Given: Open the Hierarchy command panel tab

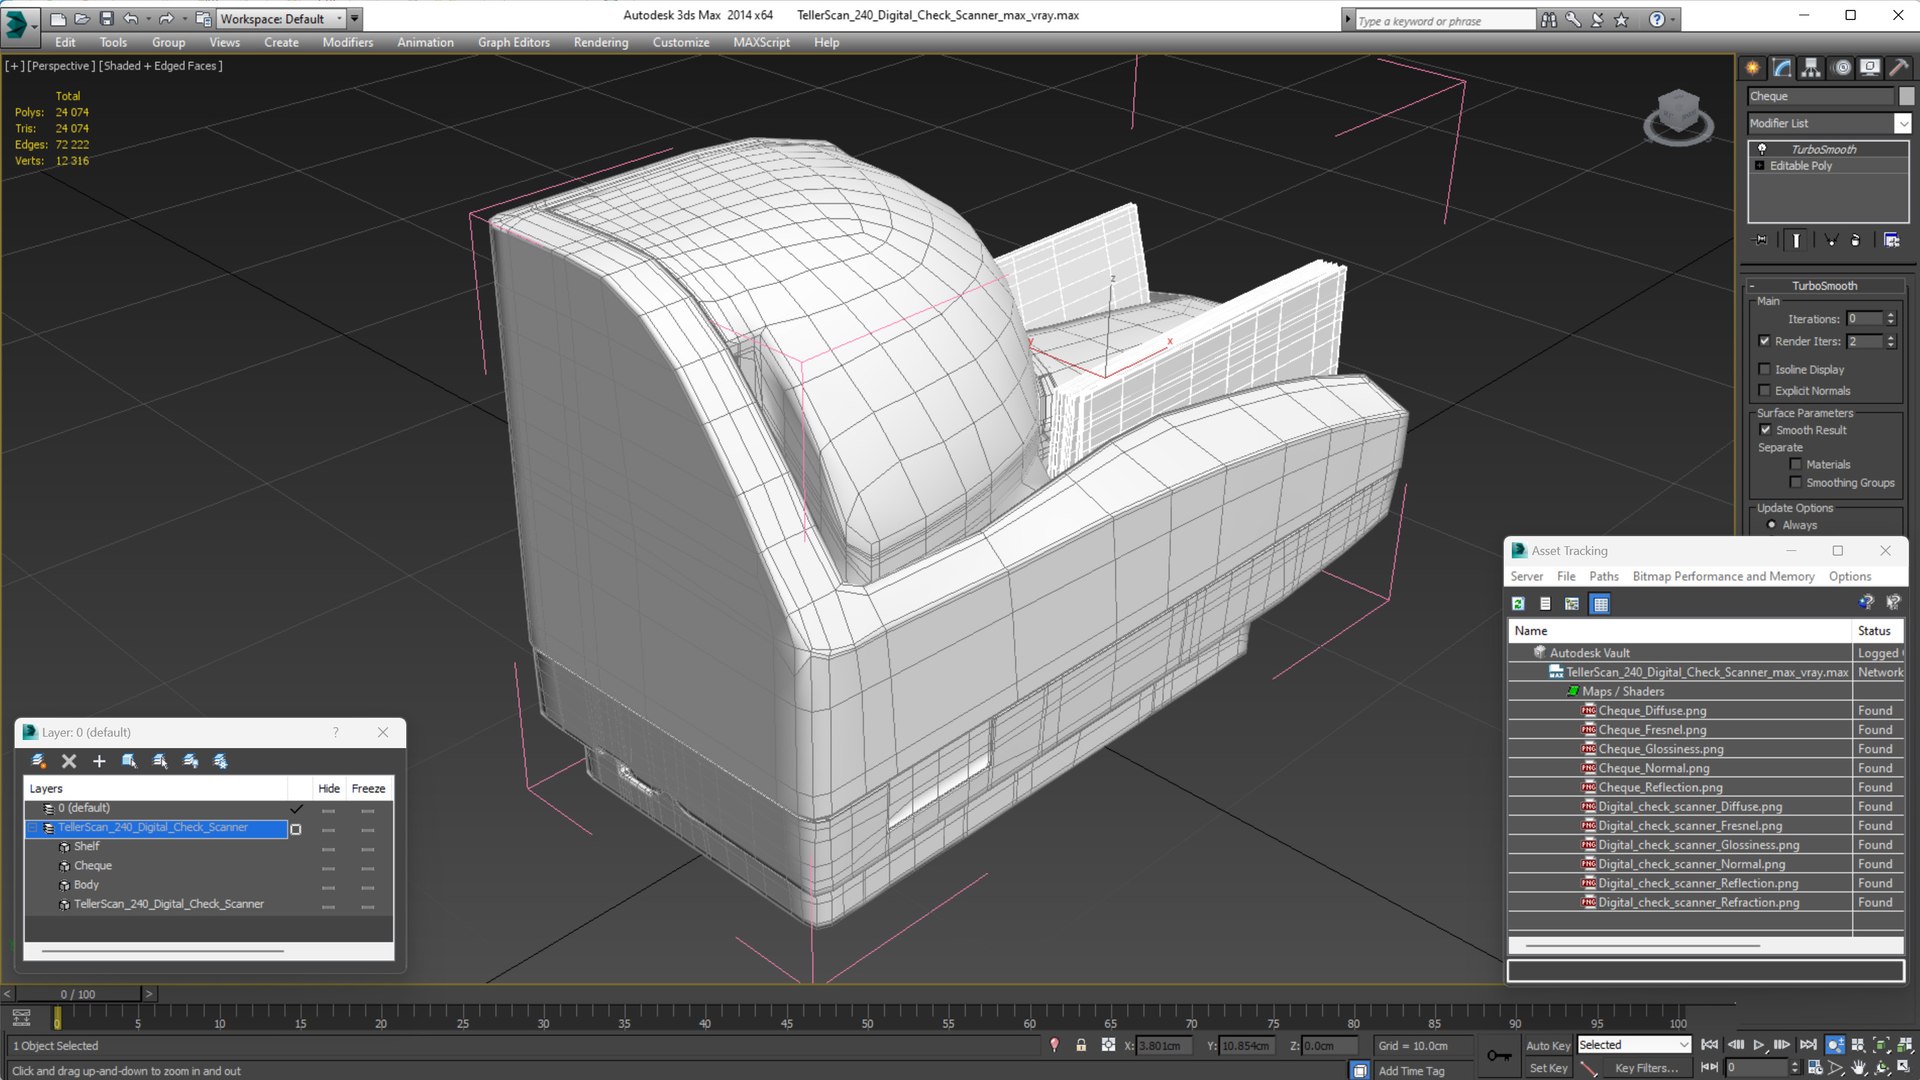Looking at the screenshot, I should pyautogui.click(x=1811, y=68).
